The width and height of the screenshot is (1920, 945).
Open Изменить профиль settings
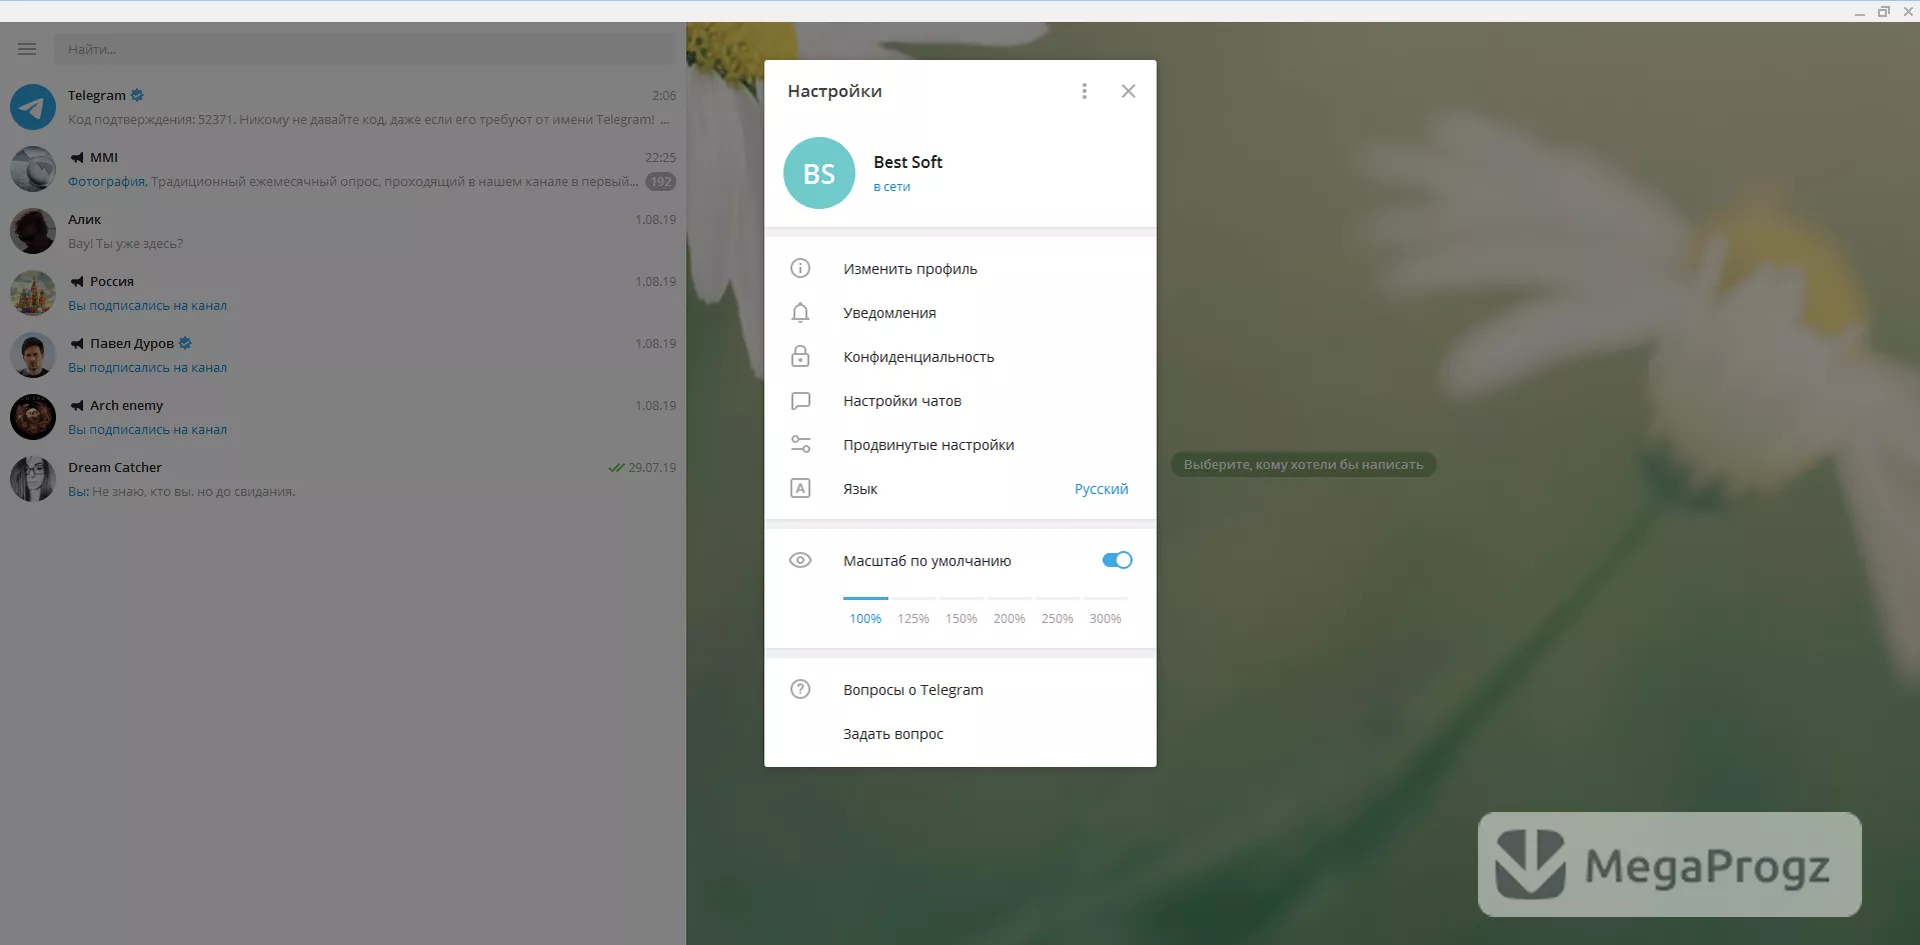click(x=960, y=269)
